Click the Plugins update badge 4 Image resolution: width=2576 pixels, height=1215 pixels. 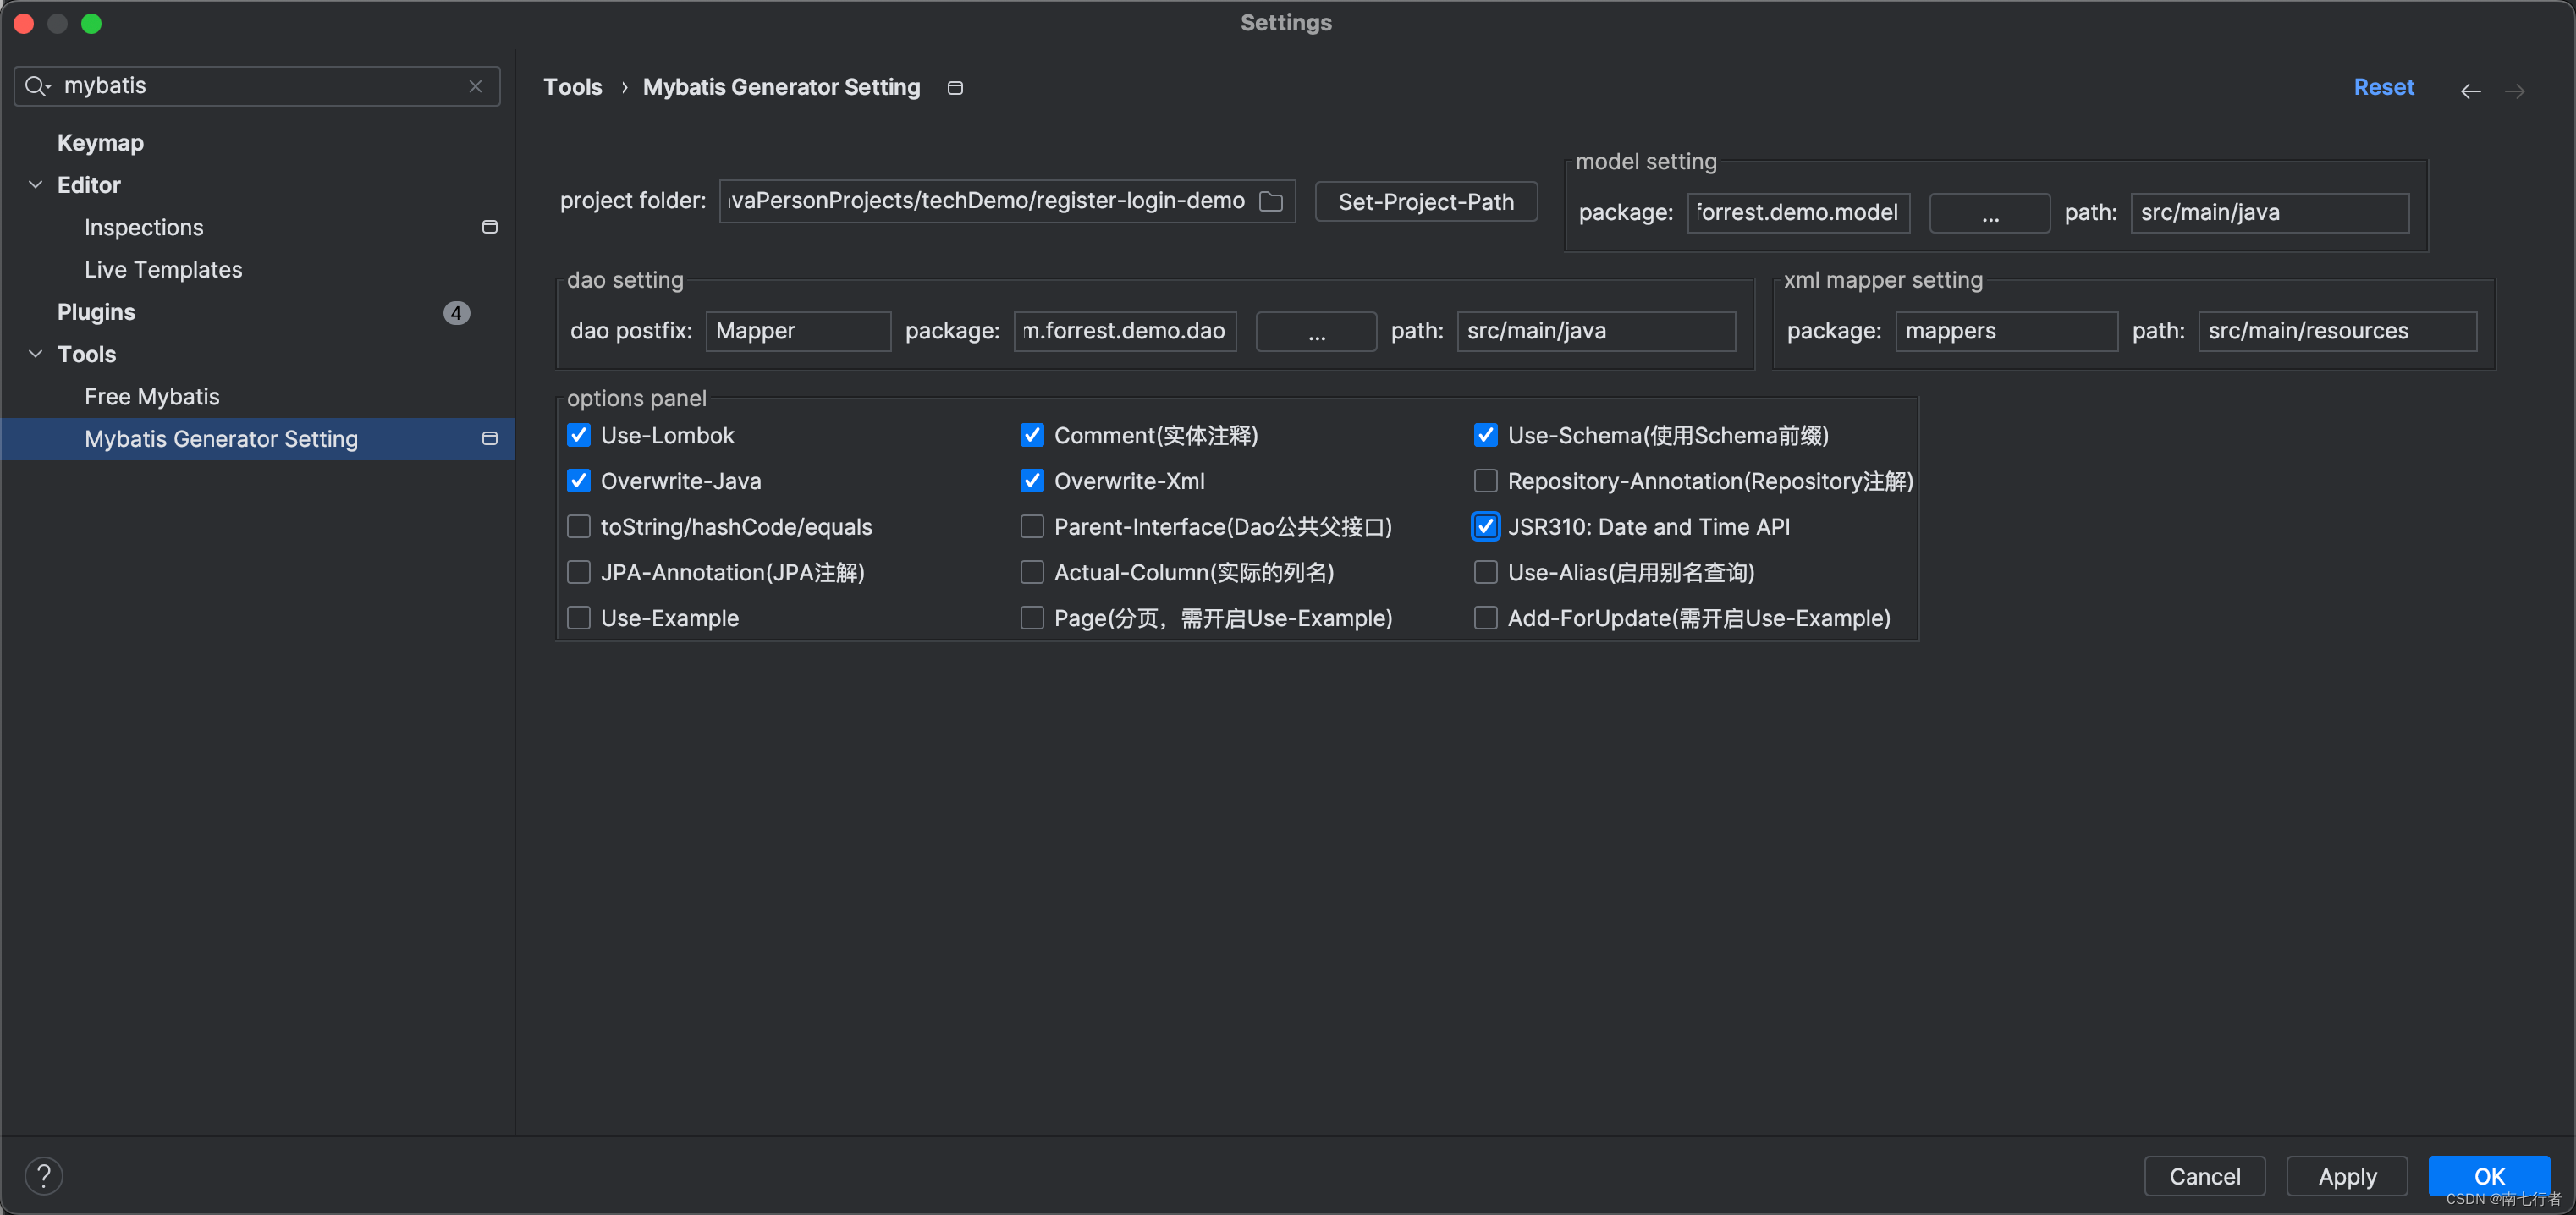coord(456,312)
